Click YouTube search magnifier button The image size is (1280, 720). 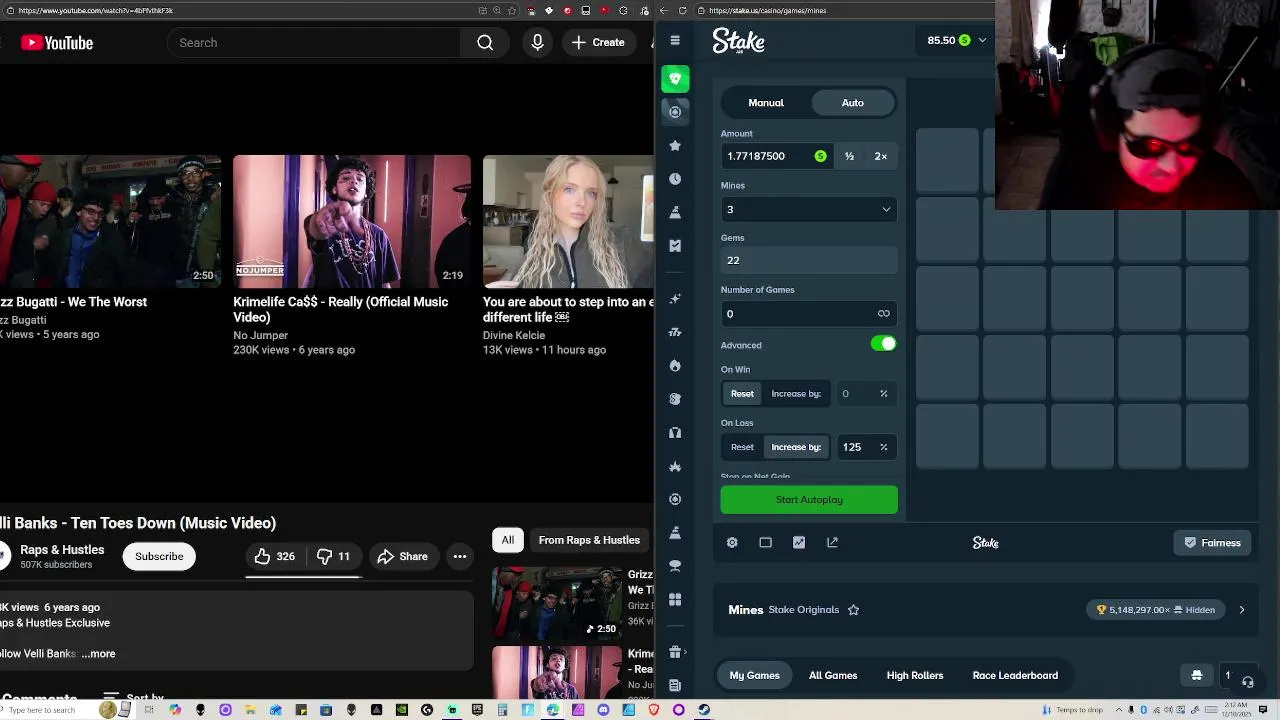pyautogui.click(x=485, y=43)
